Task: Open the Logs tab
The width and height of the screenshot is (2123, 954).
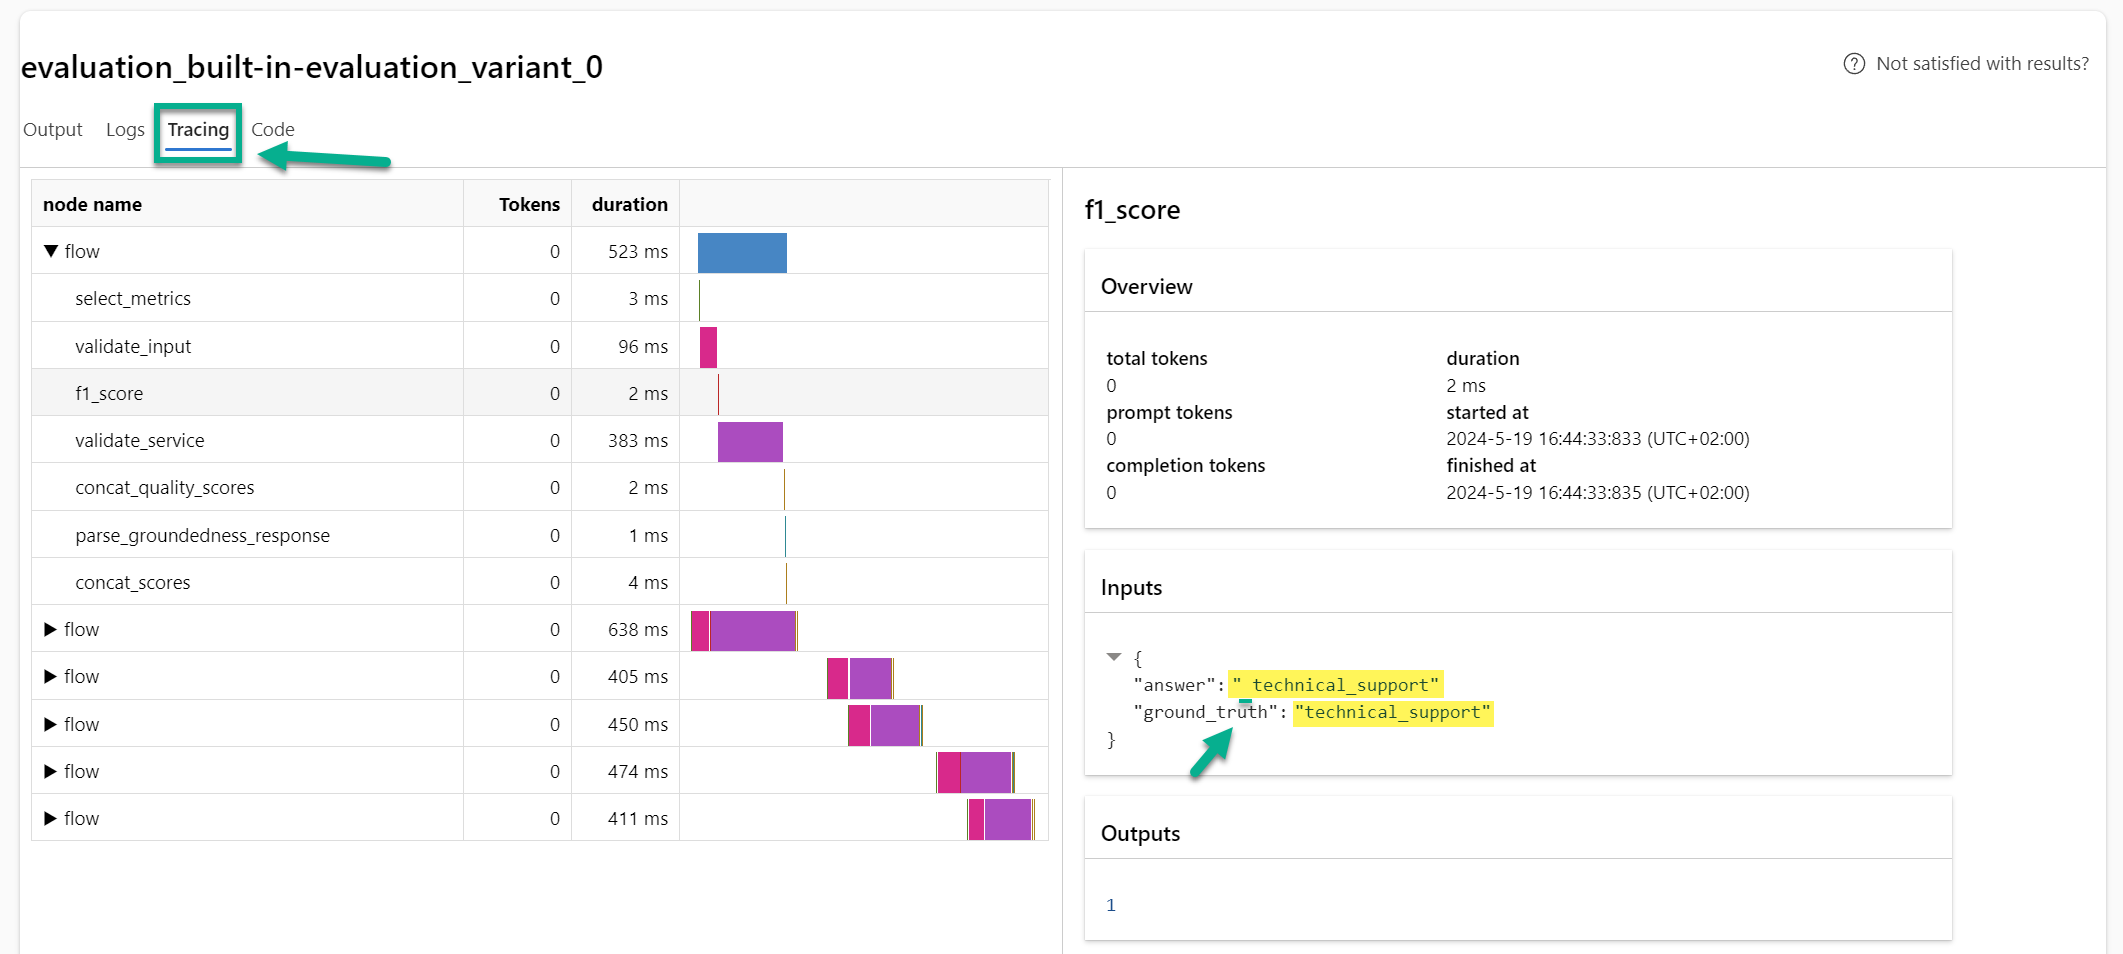Action: (125, 130)
